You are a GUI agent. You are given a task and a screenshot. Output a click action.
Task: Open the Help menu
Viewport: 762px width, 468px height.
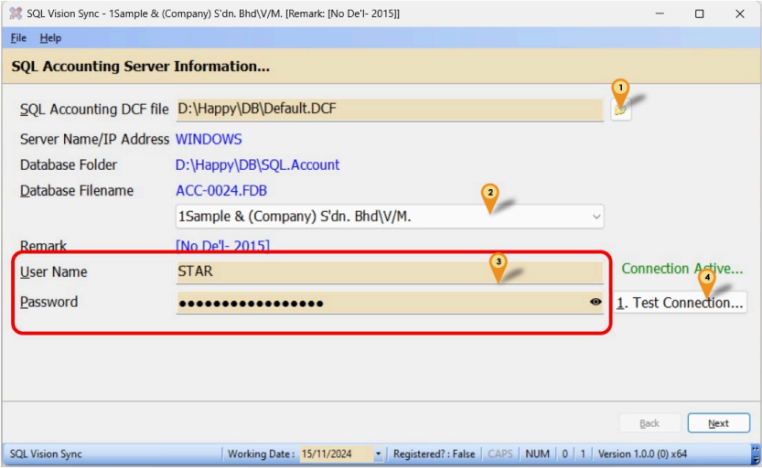coord(51,38)
